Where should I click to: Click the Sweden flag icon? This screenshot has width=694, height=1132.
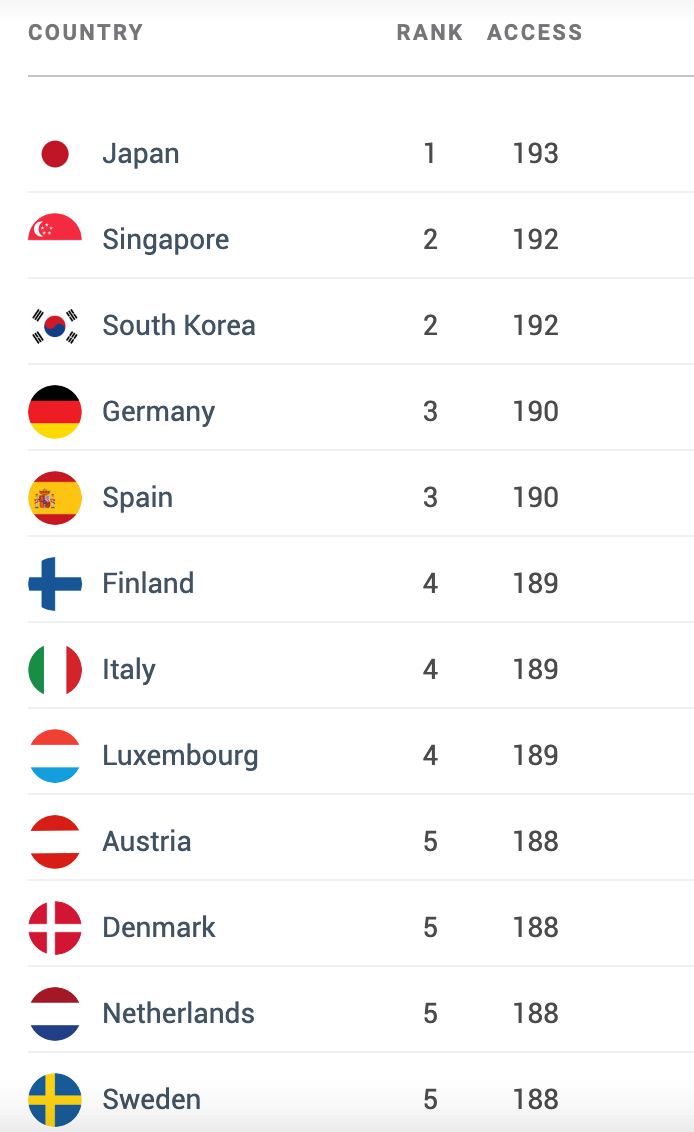click(55, 1100)
